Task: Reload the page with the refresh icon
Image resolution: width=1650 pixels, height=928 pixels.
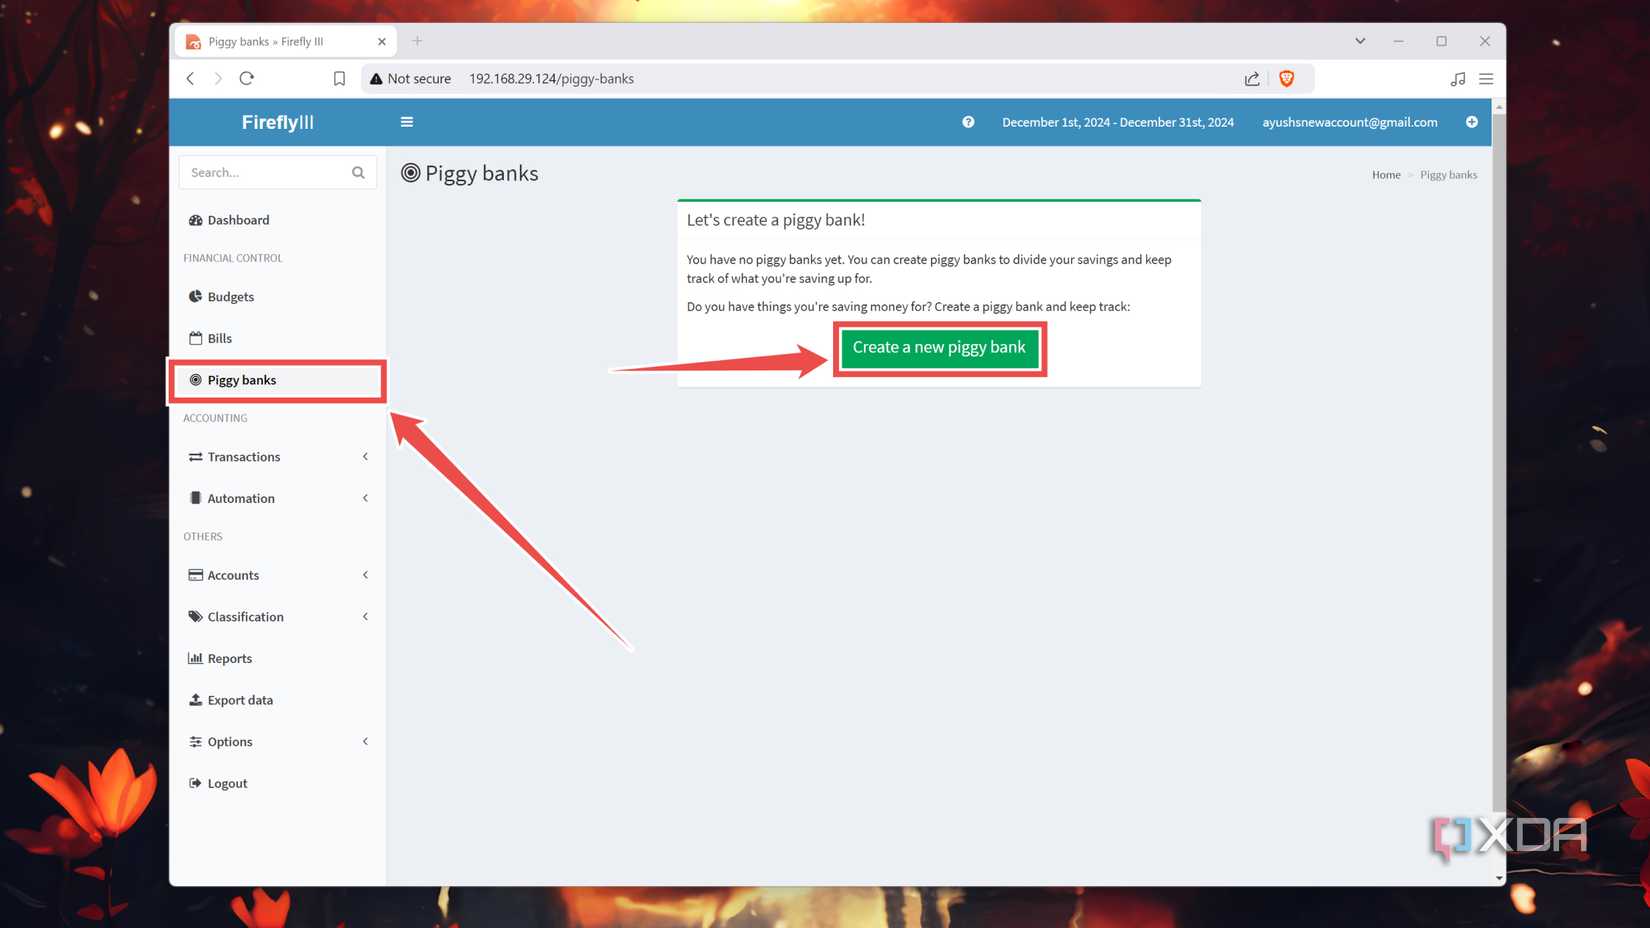Action: coord(247,78)
